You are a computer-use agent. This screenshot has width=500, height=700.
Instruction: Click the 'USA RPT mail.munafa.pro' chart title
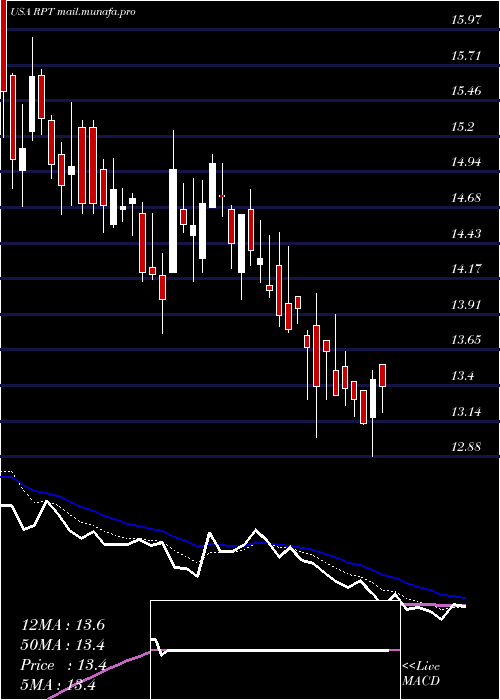[72, 12]
